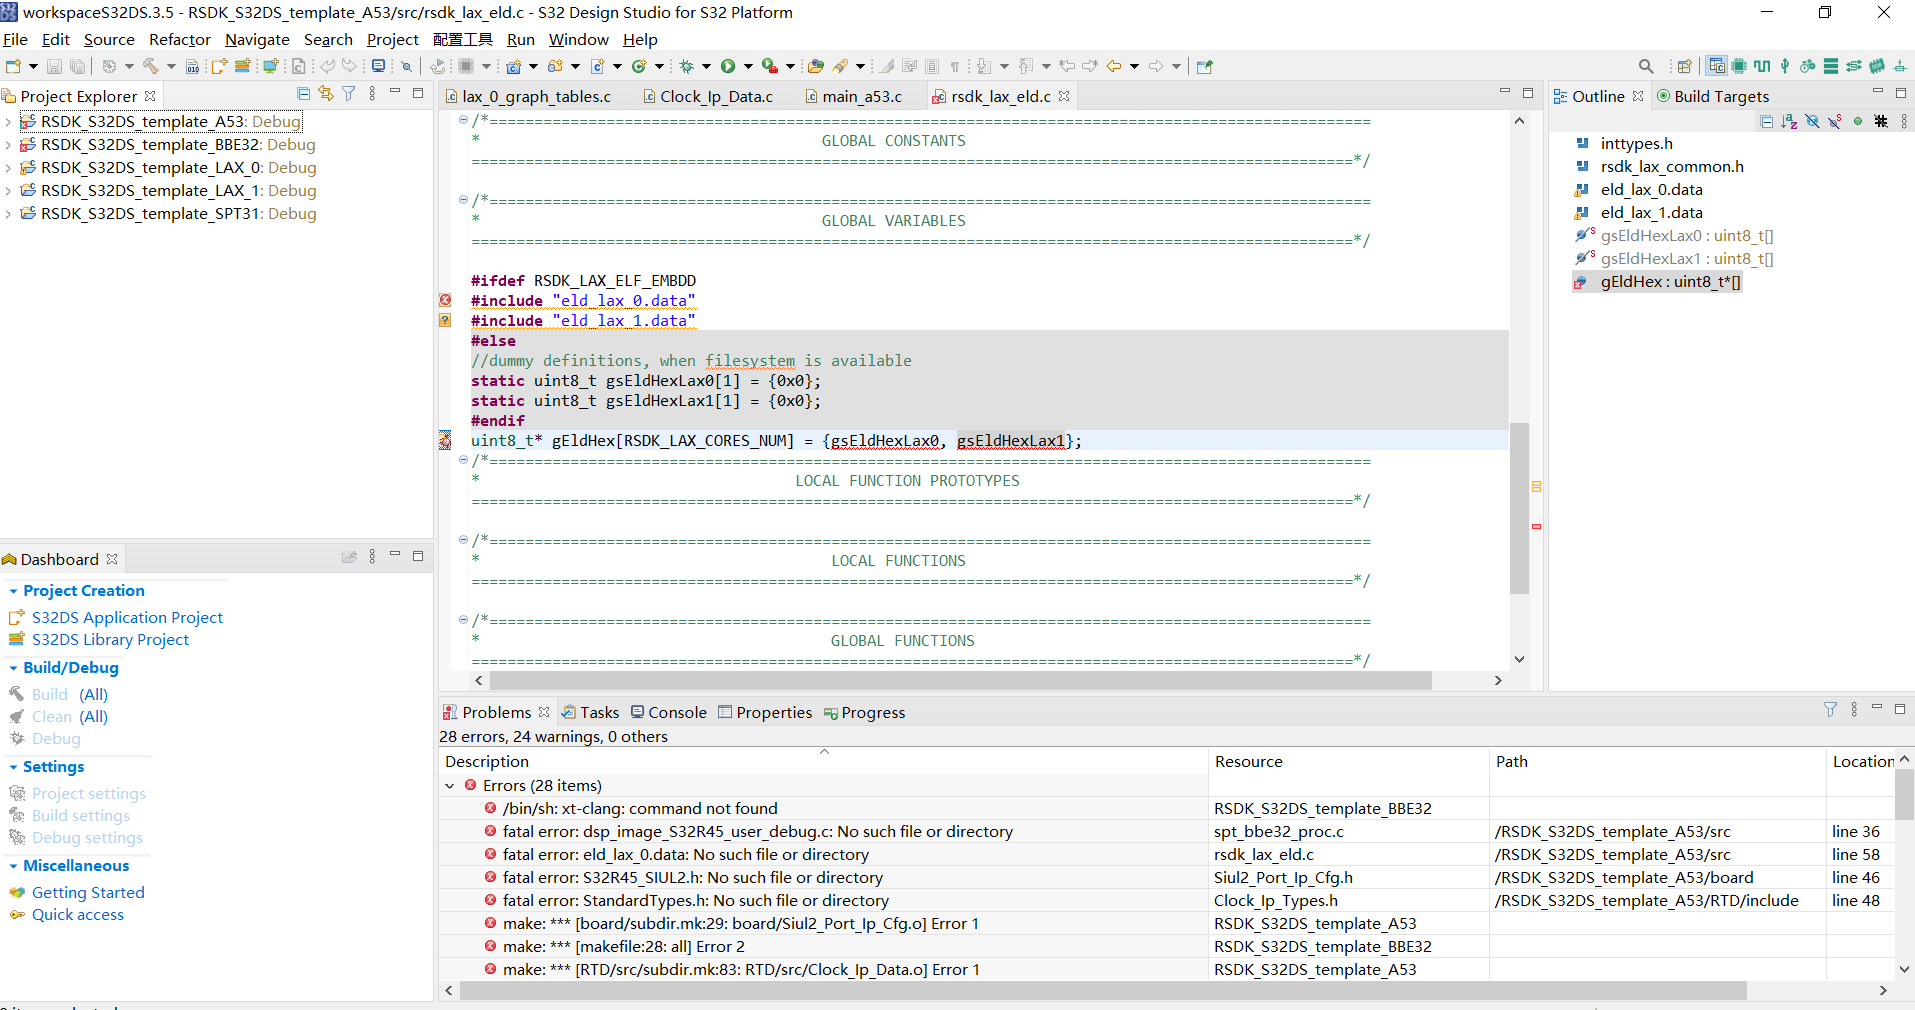Viewport: 1915px width, 1010px height.
Task: Click the S32DS Application Project link
Action: pos(126,617)
